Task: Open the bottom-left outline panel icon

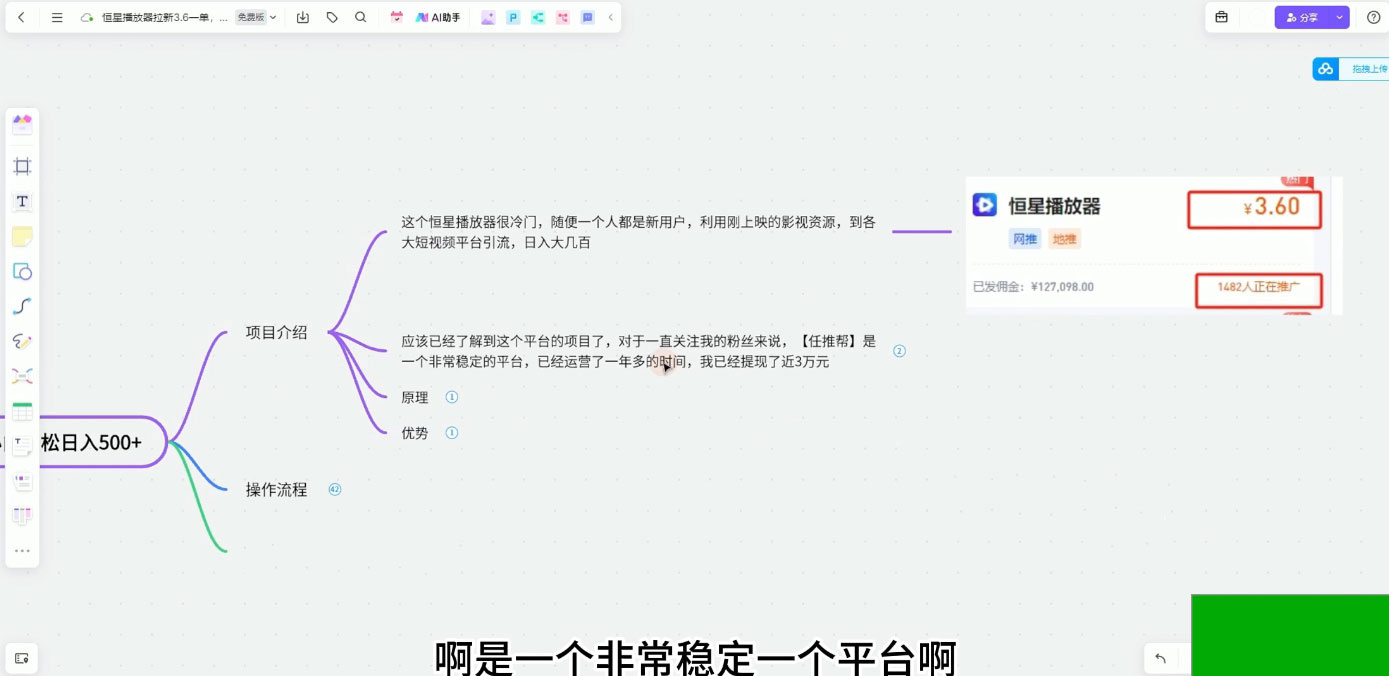Action: pyautogui.click(x=21, y=658)
